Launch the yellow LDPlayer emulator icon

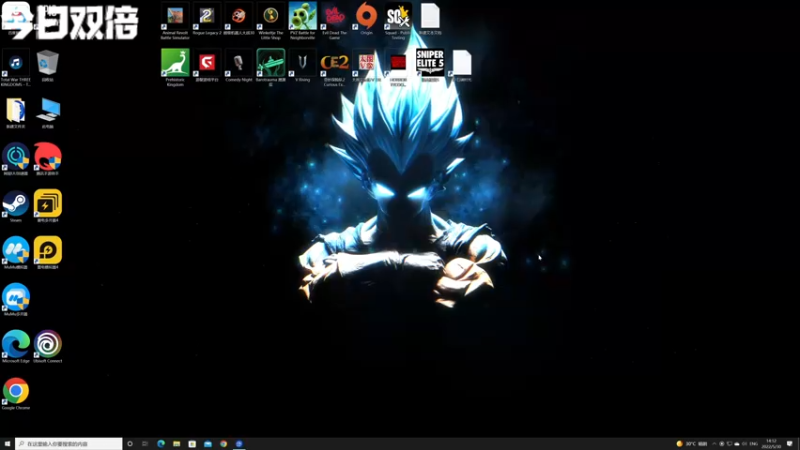[47, 253]
